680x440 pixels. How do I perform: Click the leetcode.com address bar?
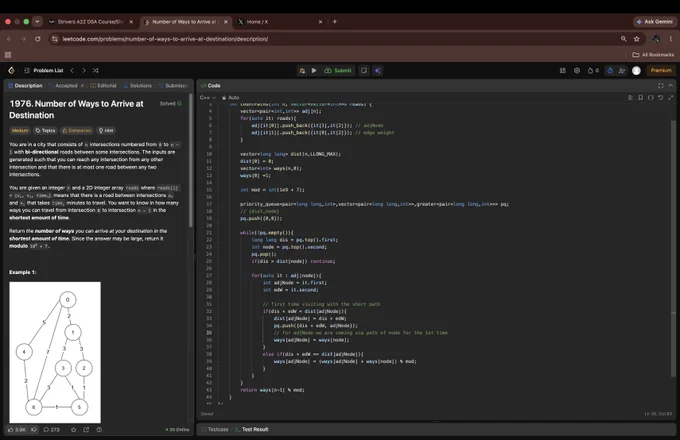coord(334,39)
